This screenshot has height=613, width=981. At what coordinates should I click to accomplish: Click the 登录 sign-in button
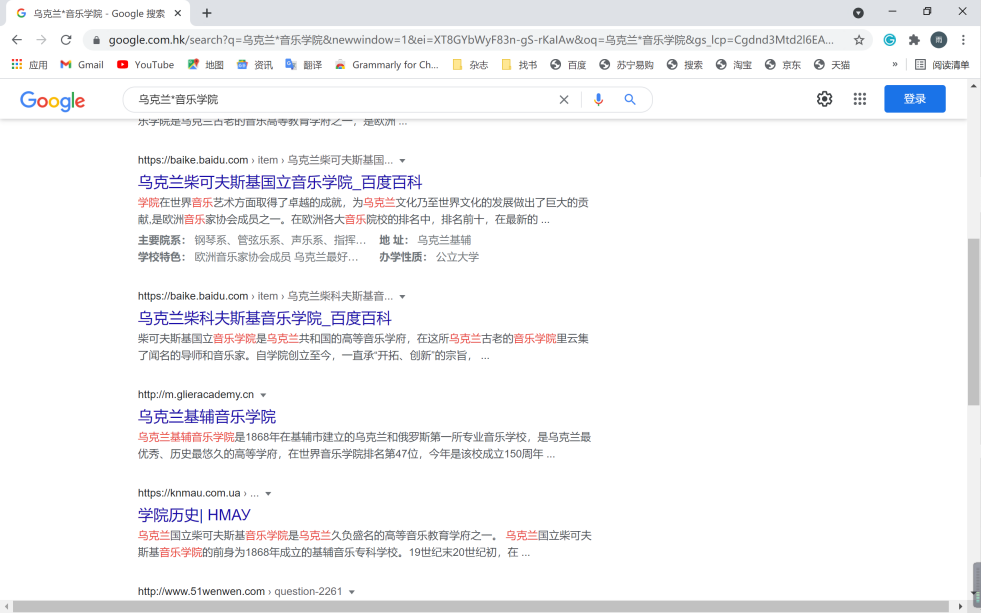click(x=914, y=99)
